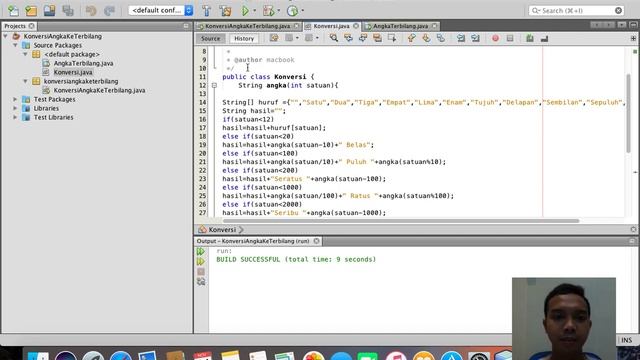Viewport: 640px width, 360px height.
Task: Switch to History view button
Action: (x=244, y=38)
